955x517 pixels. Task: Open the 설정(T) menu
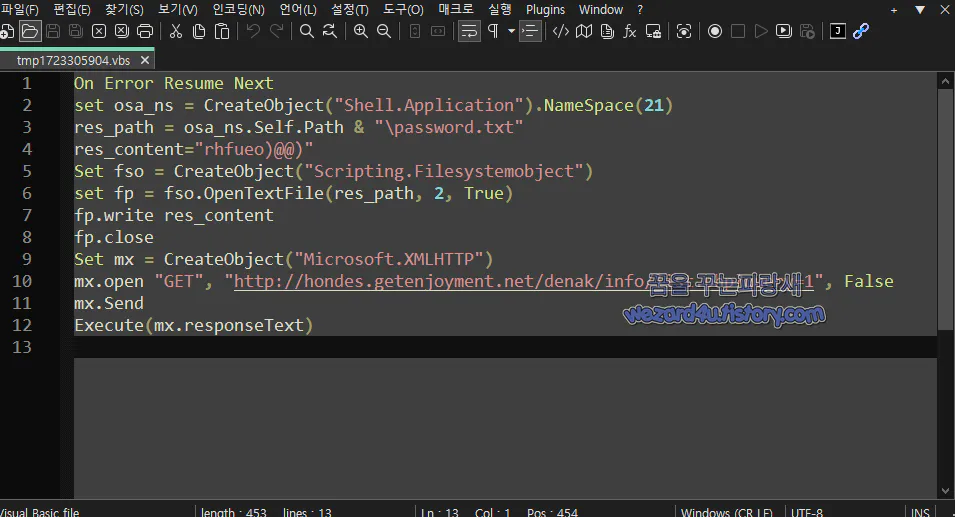[x=350, y=9]
